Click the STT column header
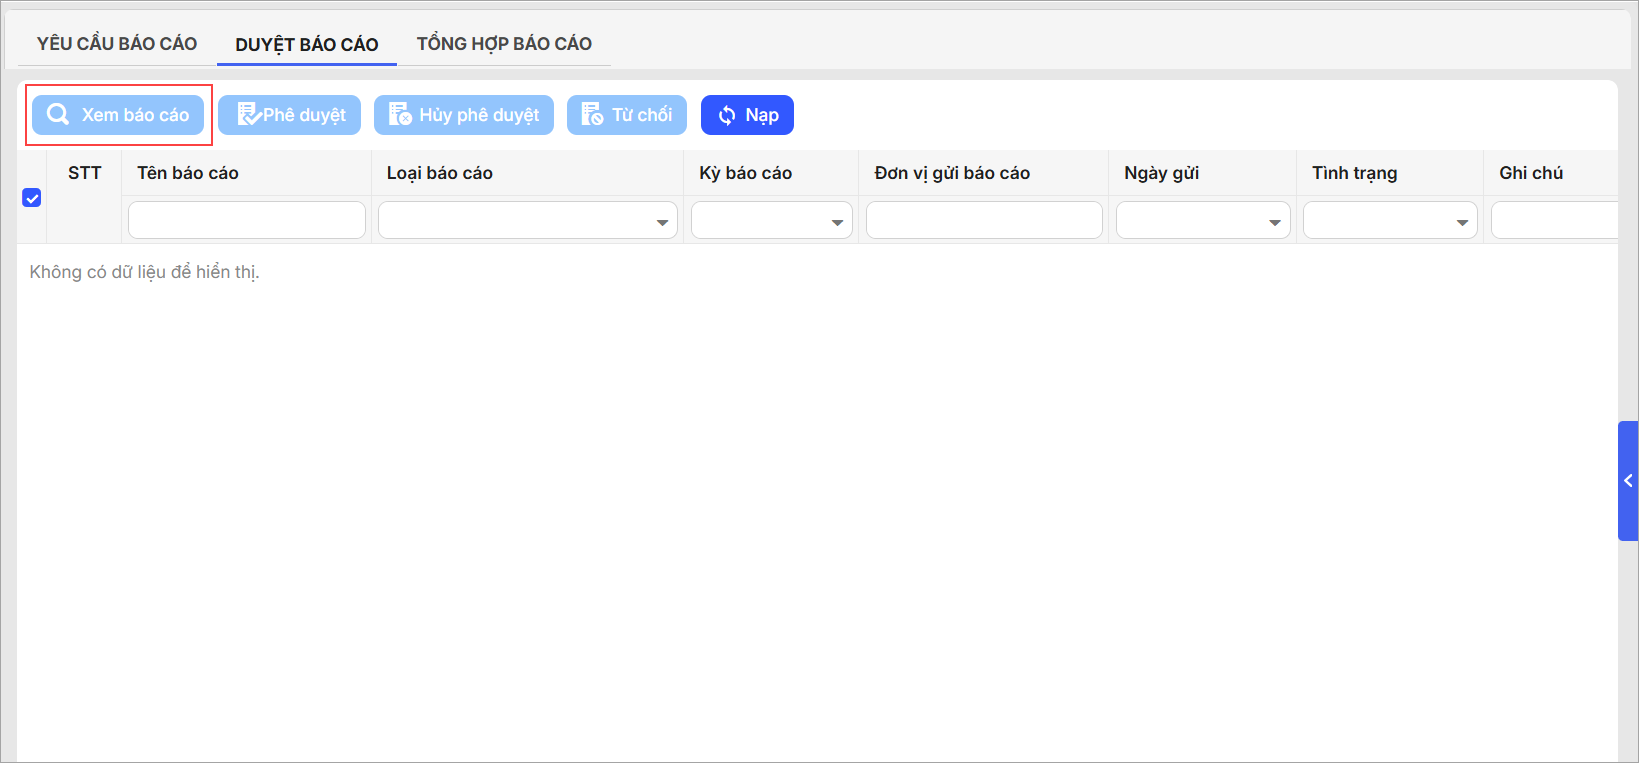This screenshot has height=763, width=1639. tap(85, 173)
